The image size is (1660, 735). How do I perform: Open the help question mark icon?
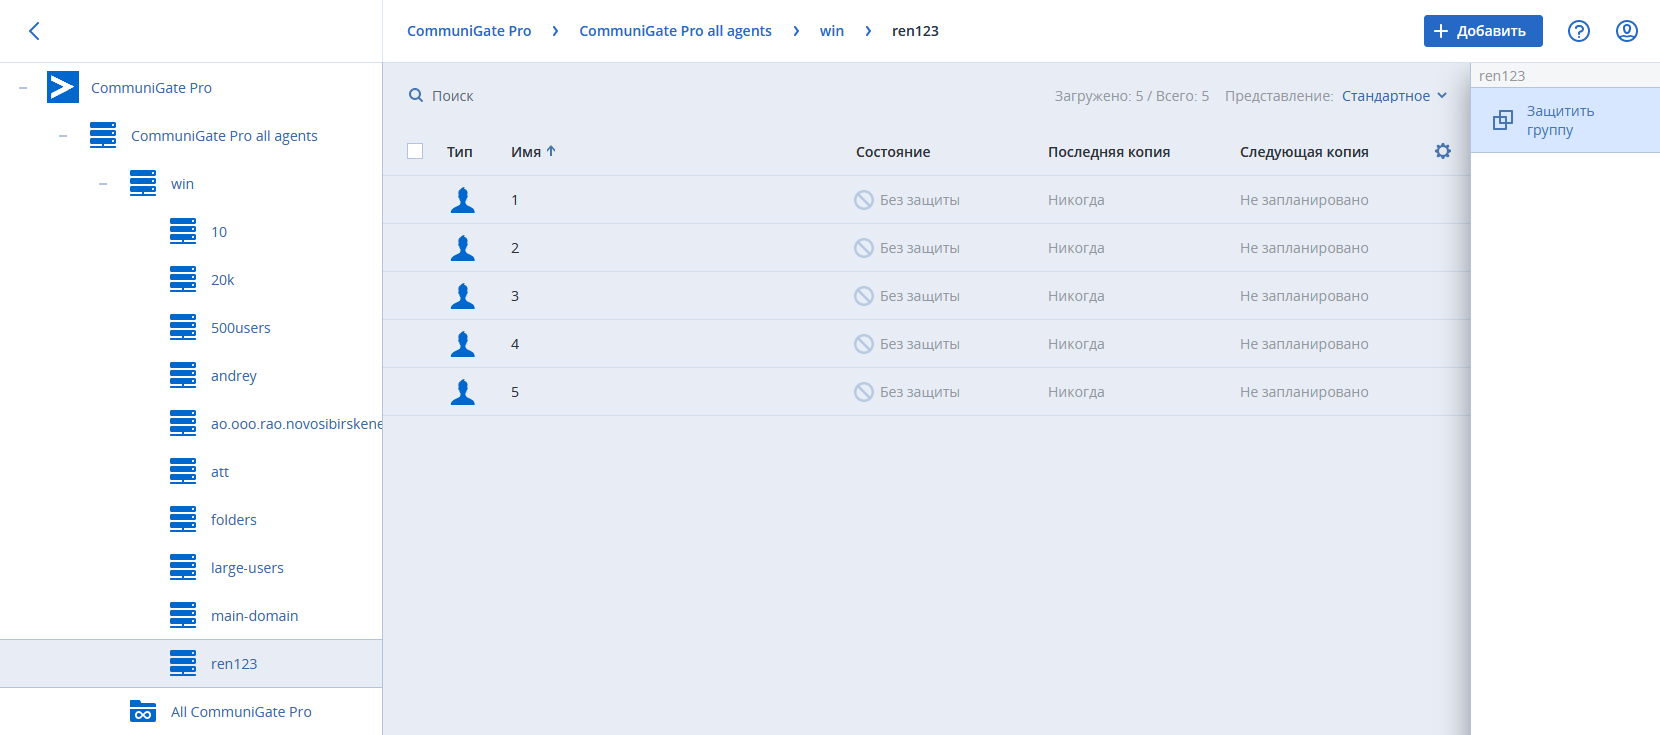click(x=1578, y=31)
